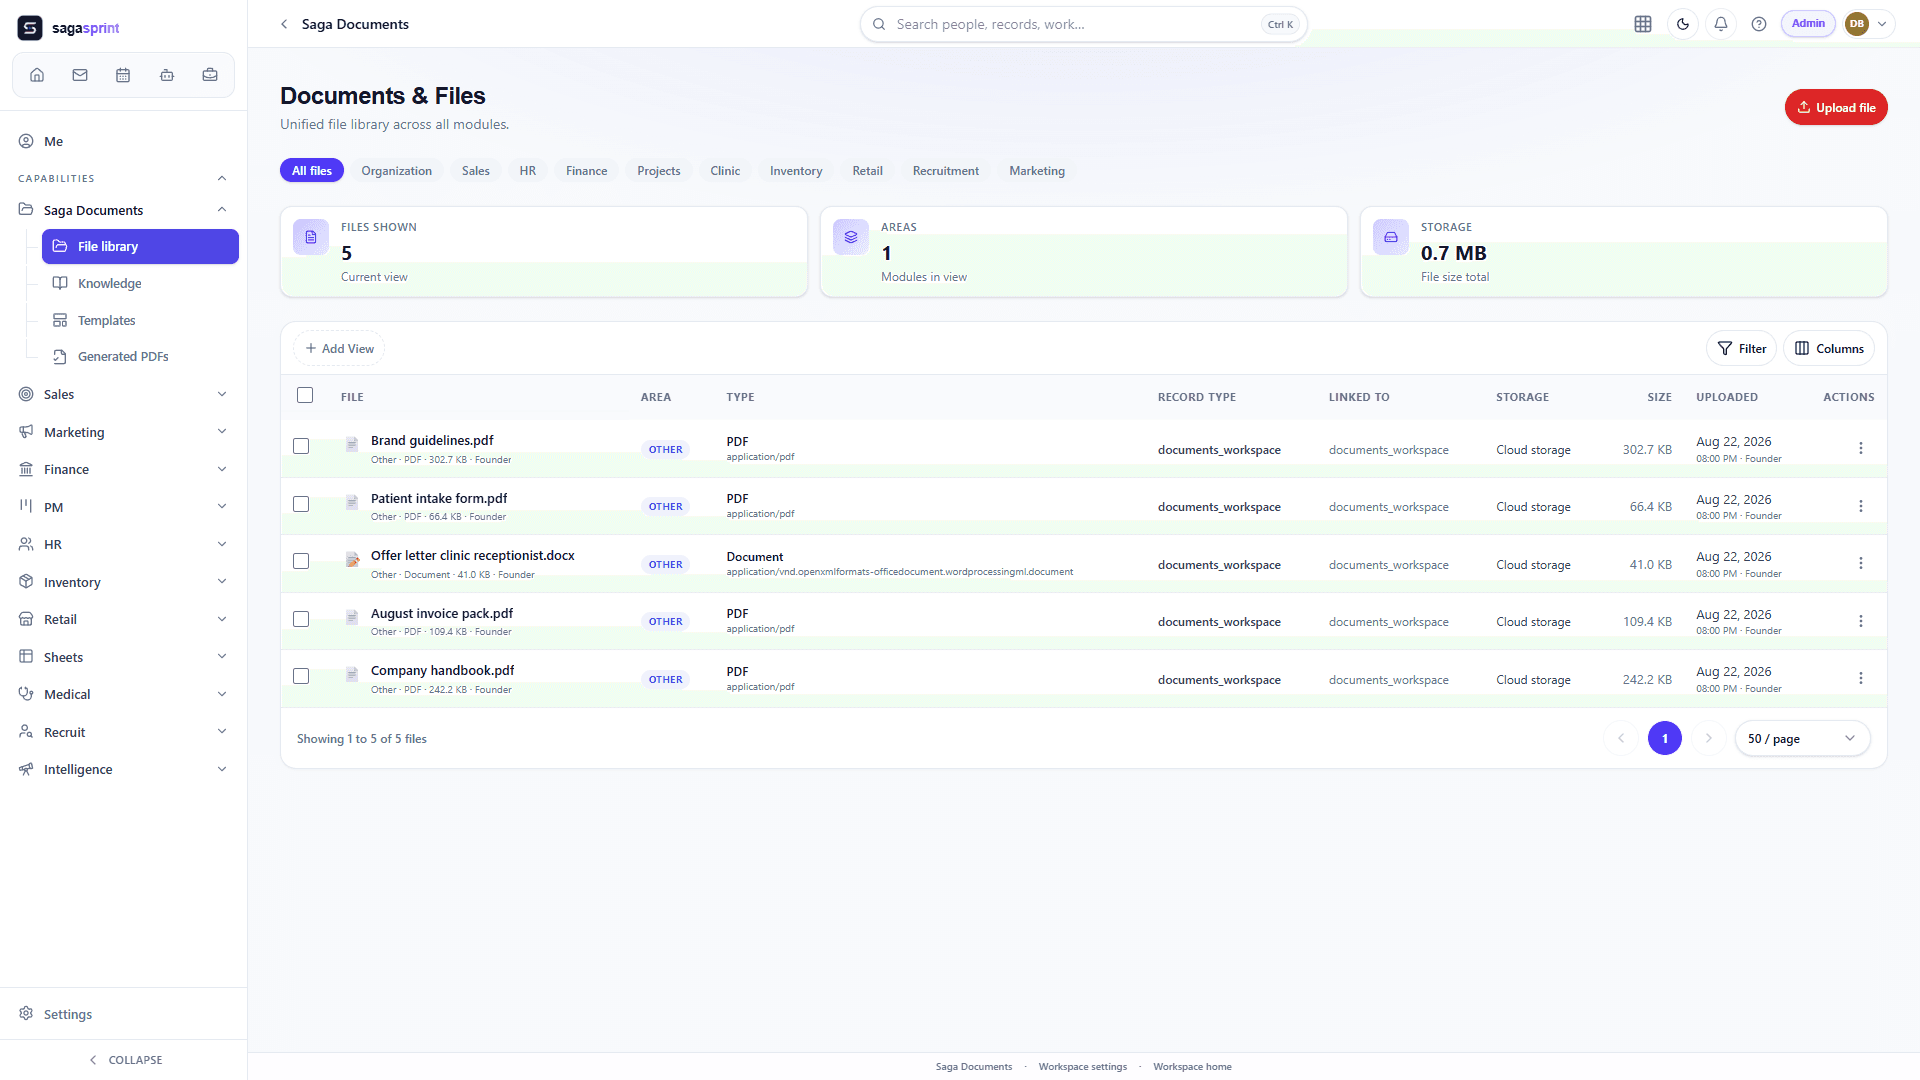Open the 50 / page dropdown
Viewport: 1920px width, 1080px height.
pyautogui.click(x=1802, y=738)
